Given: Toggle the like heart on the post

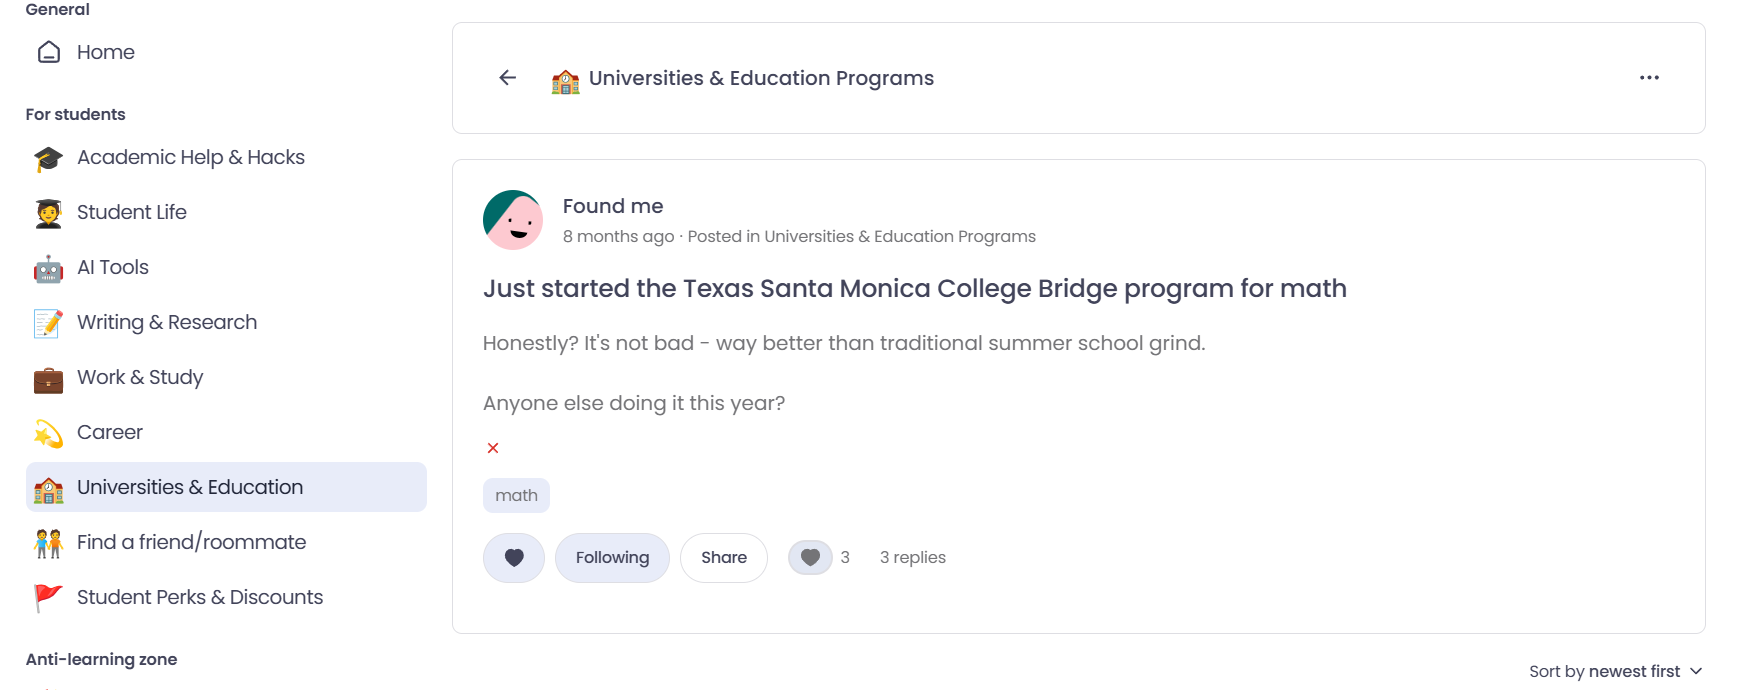Looking at the screenshot, I should [513, 557].
